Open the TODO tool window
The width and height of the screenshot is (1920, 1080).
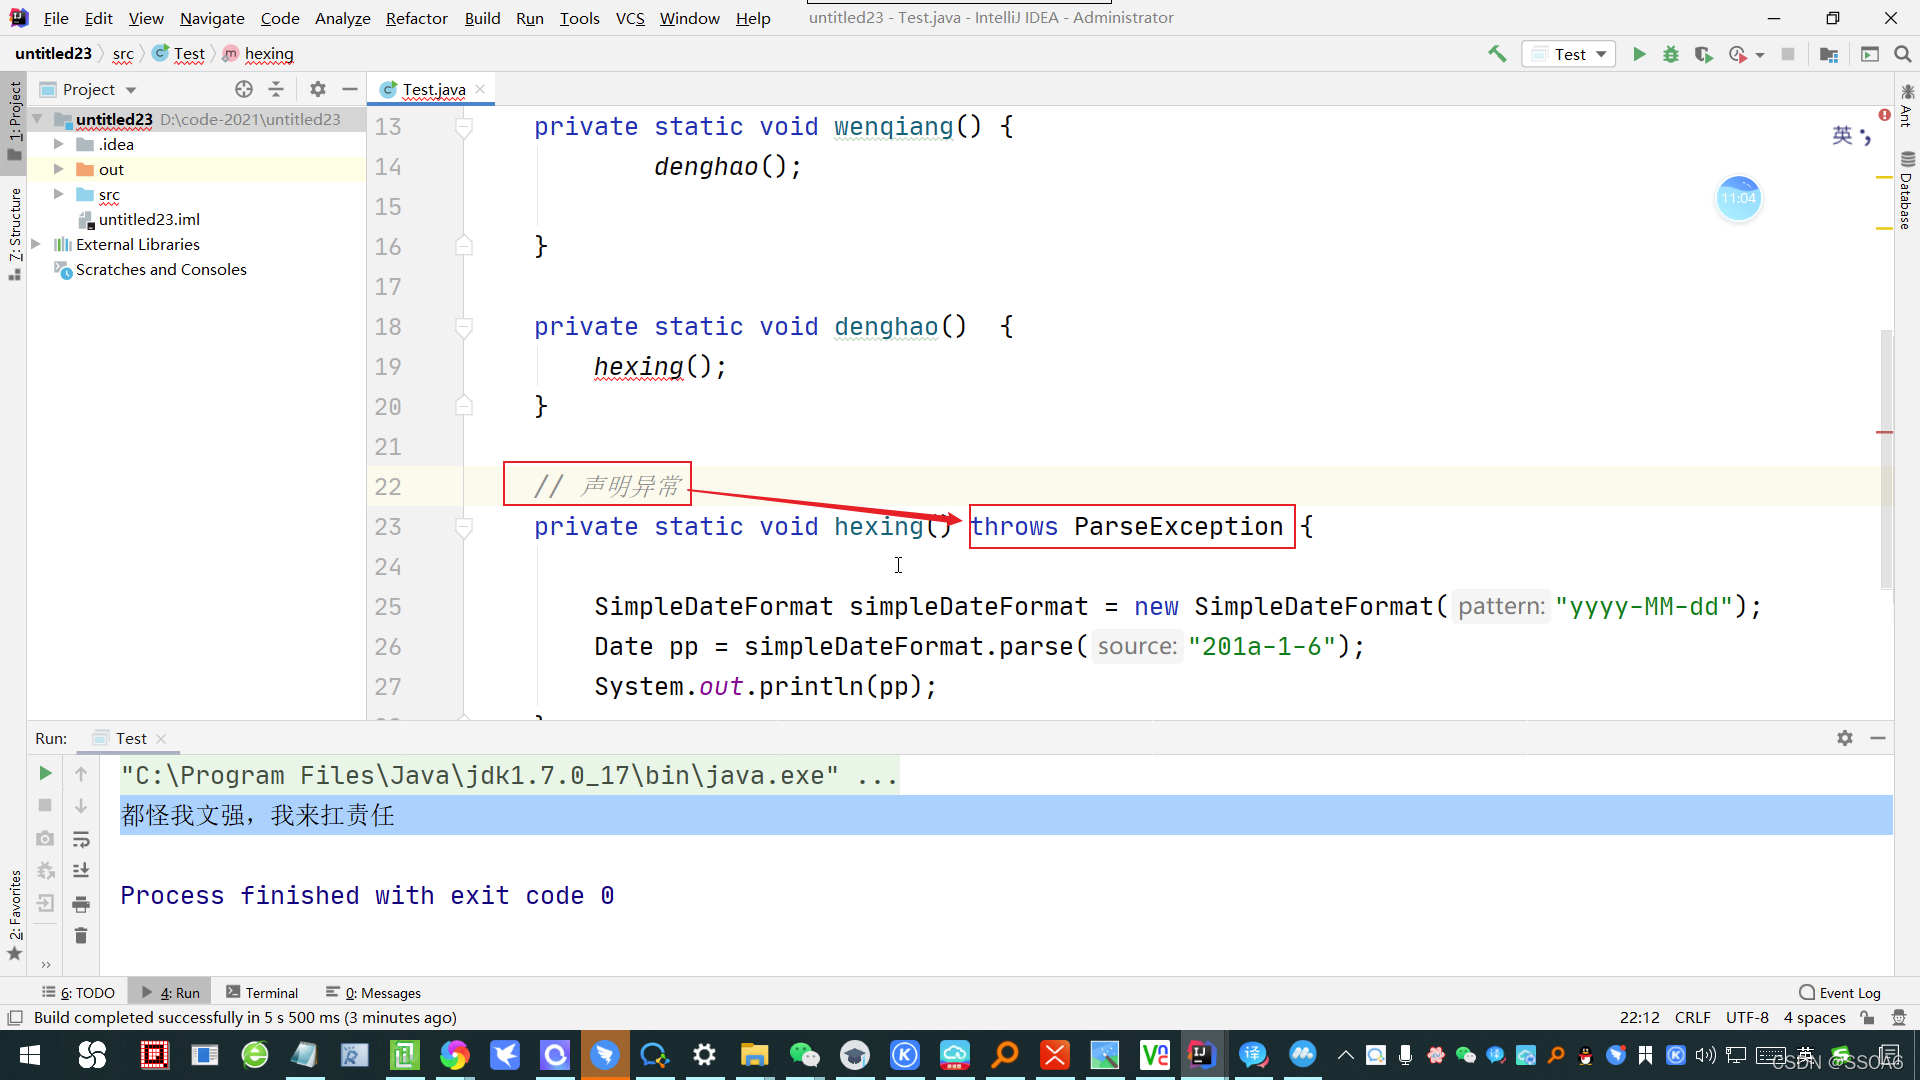click(78, 992)
